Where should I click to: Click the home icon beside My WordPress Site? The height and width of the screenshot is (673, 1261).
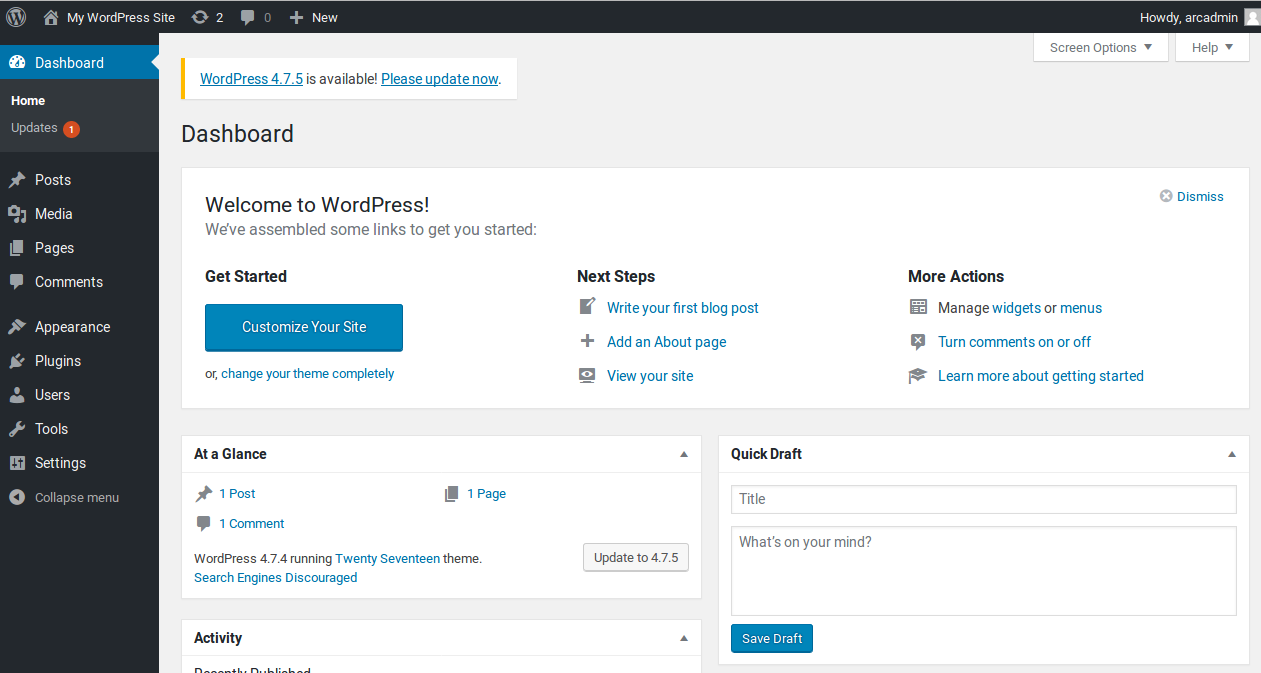[x=51, y=17]
